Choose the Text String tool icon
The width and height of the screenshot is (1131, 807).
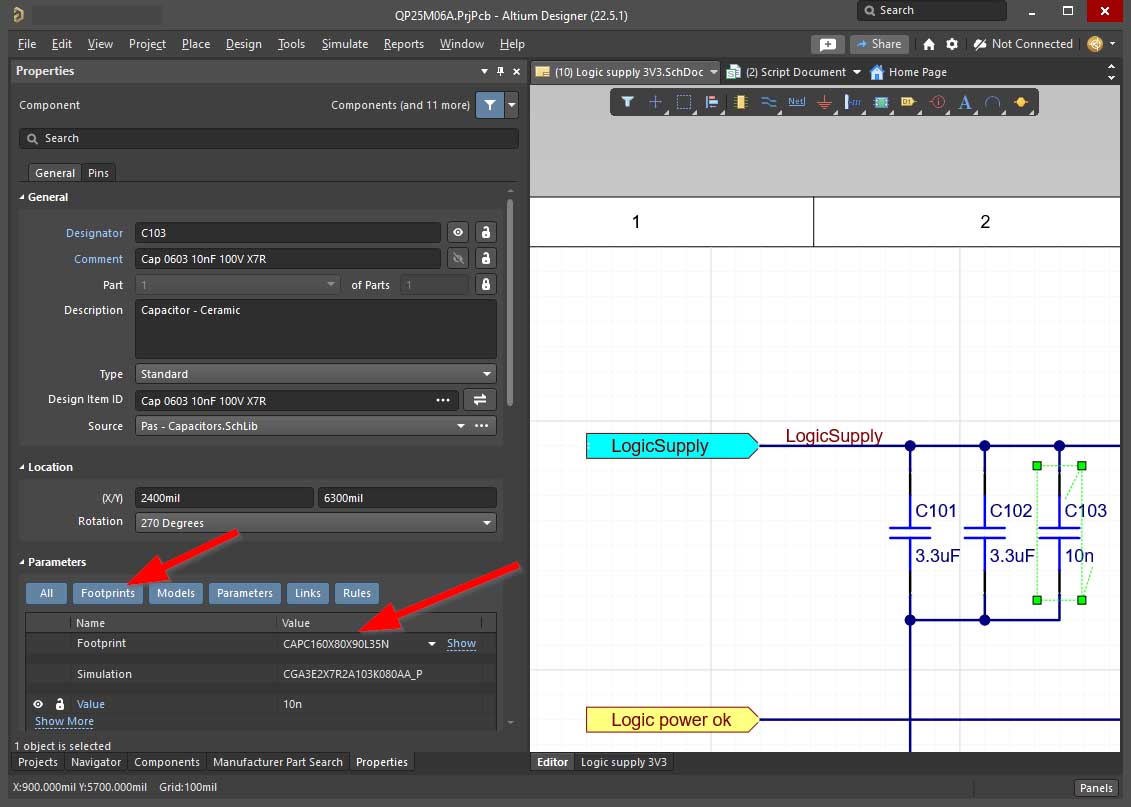click(x=965, y=102)
